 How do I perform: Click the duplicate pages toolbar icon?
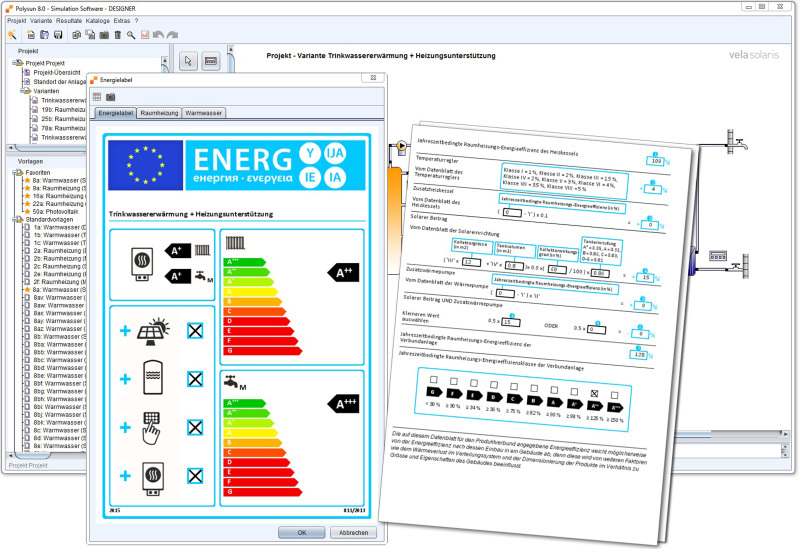pyautogui.click(x=90, y=35)
